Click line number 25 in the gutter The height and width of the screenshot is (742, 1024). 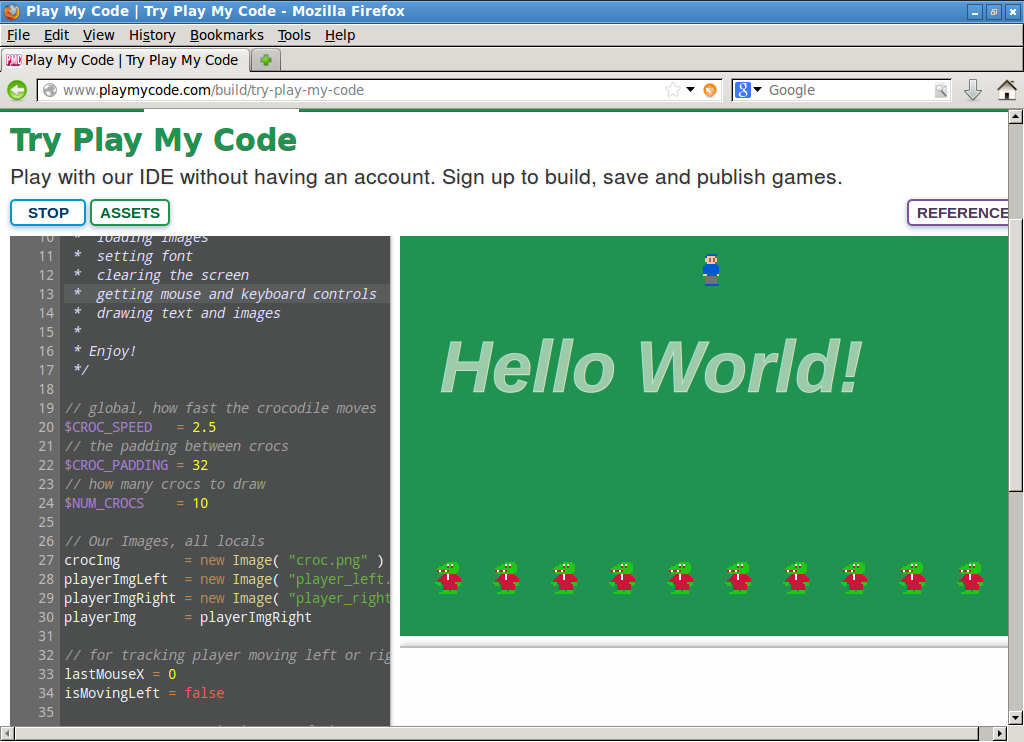[x=46, y=522]
